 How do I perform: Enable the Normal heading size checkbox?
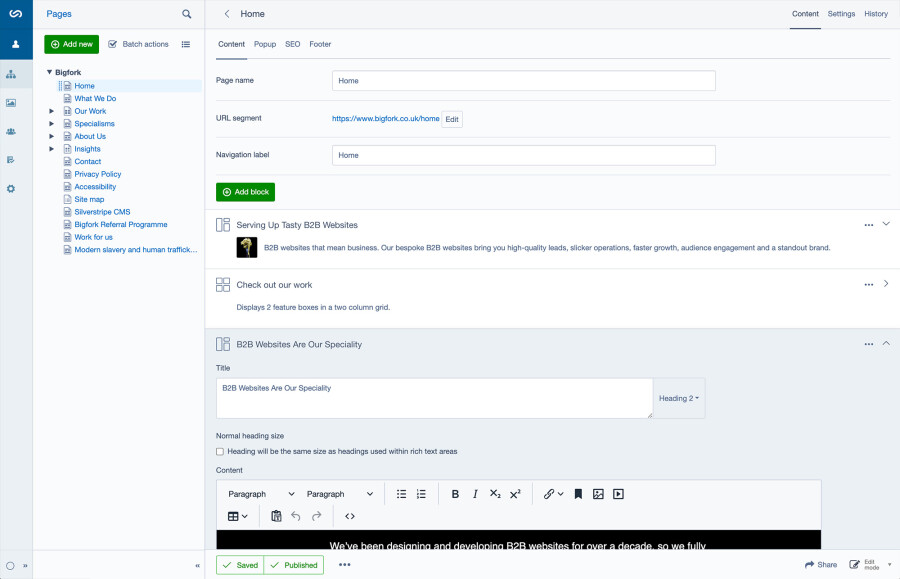coord(220,452)
